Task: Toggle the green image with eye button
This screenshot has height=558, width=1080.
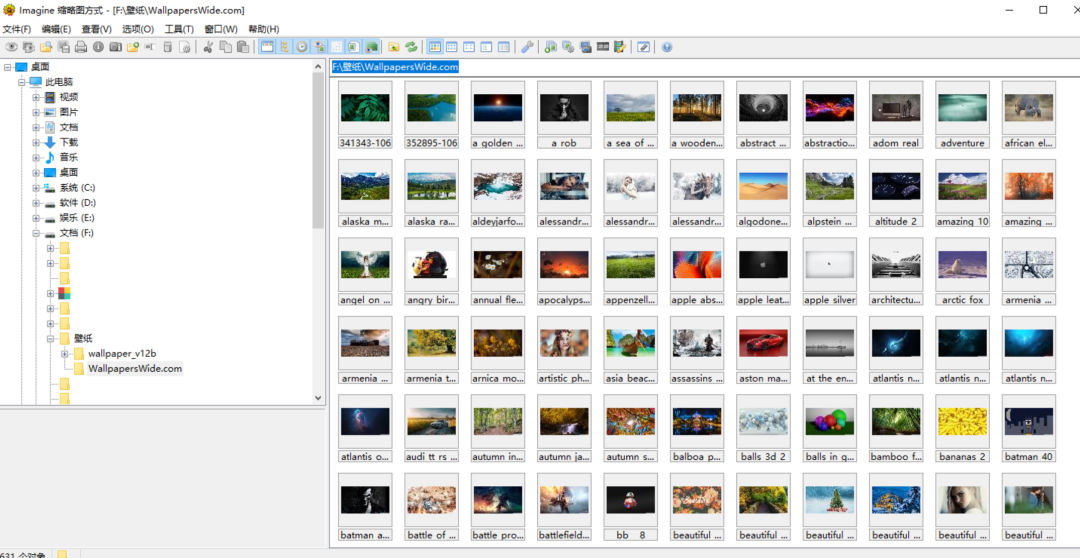Action: tap(371, 47)
